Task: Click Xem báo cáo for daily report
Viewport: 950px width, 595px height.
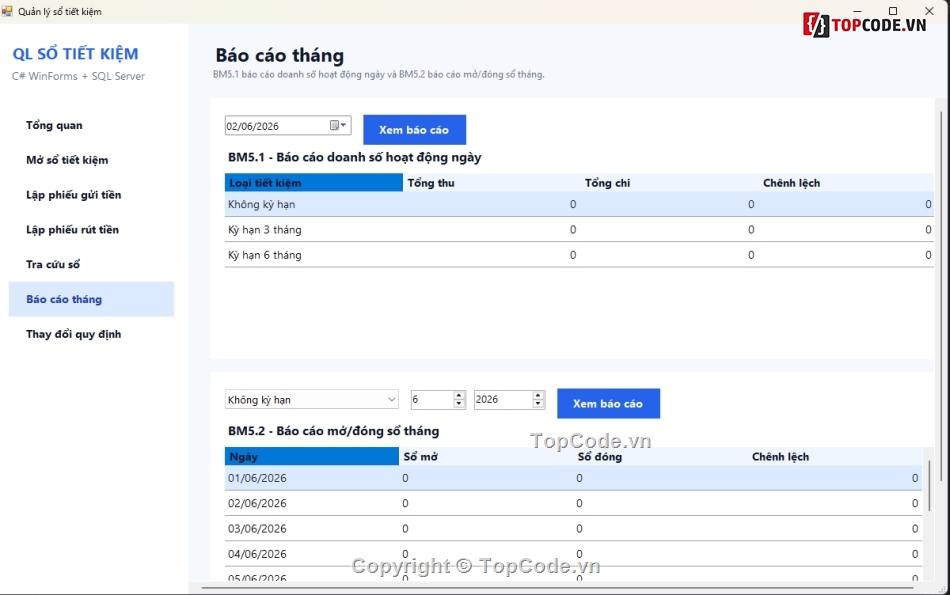Action: [414, 130]
